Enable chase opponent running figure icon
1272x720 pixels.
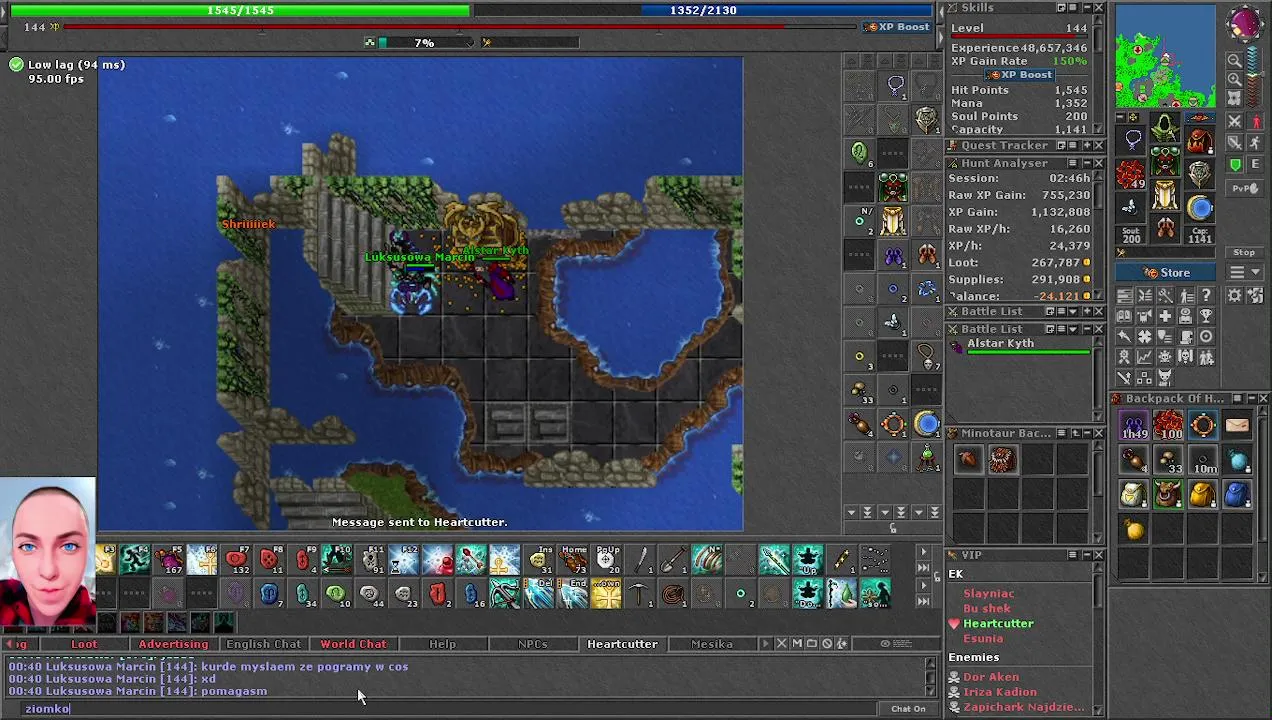[1255, 144]
